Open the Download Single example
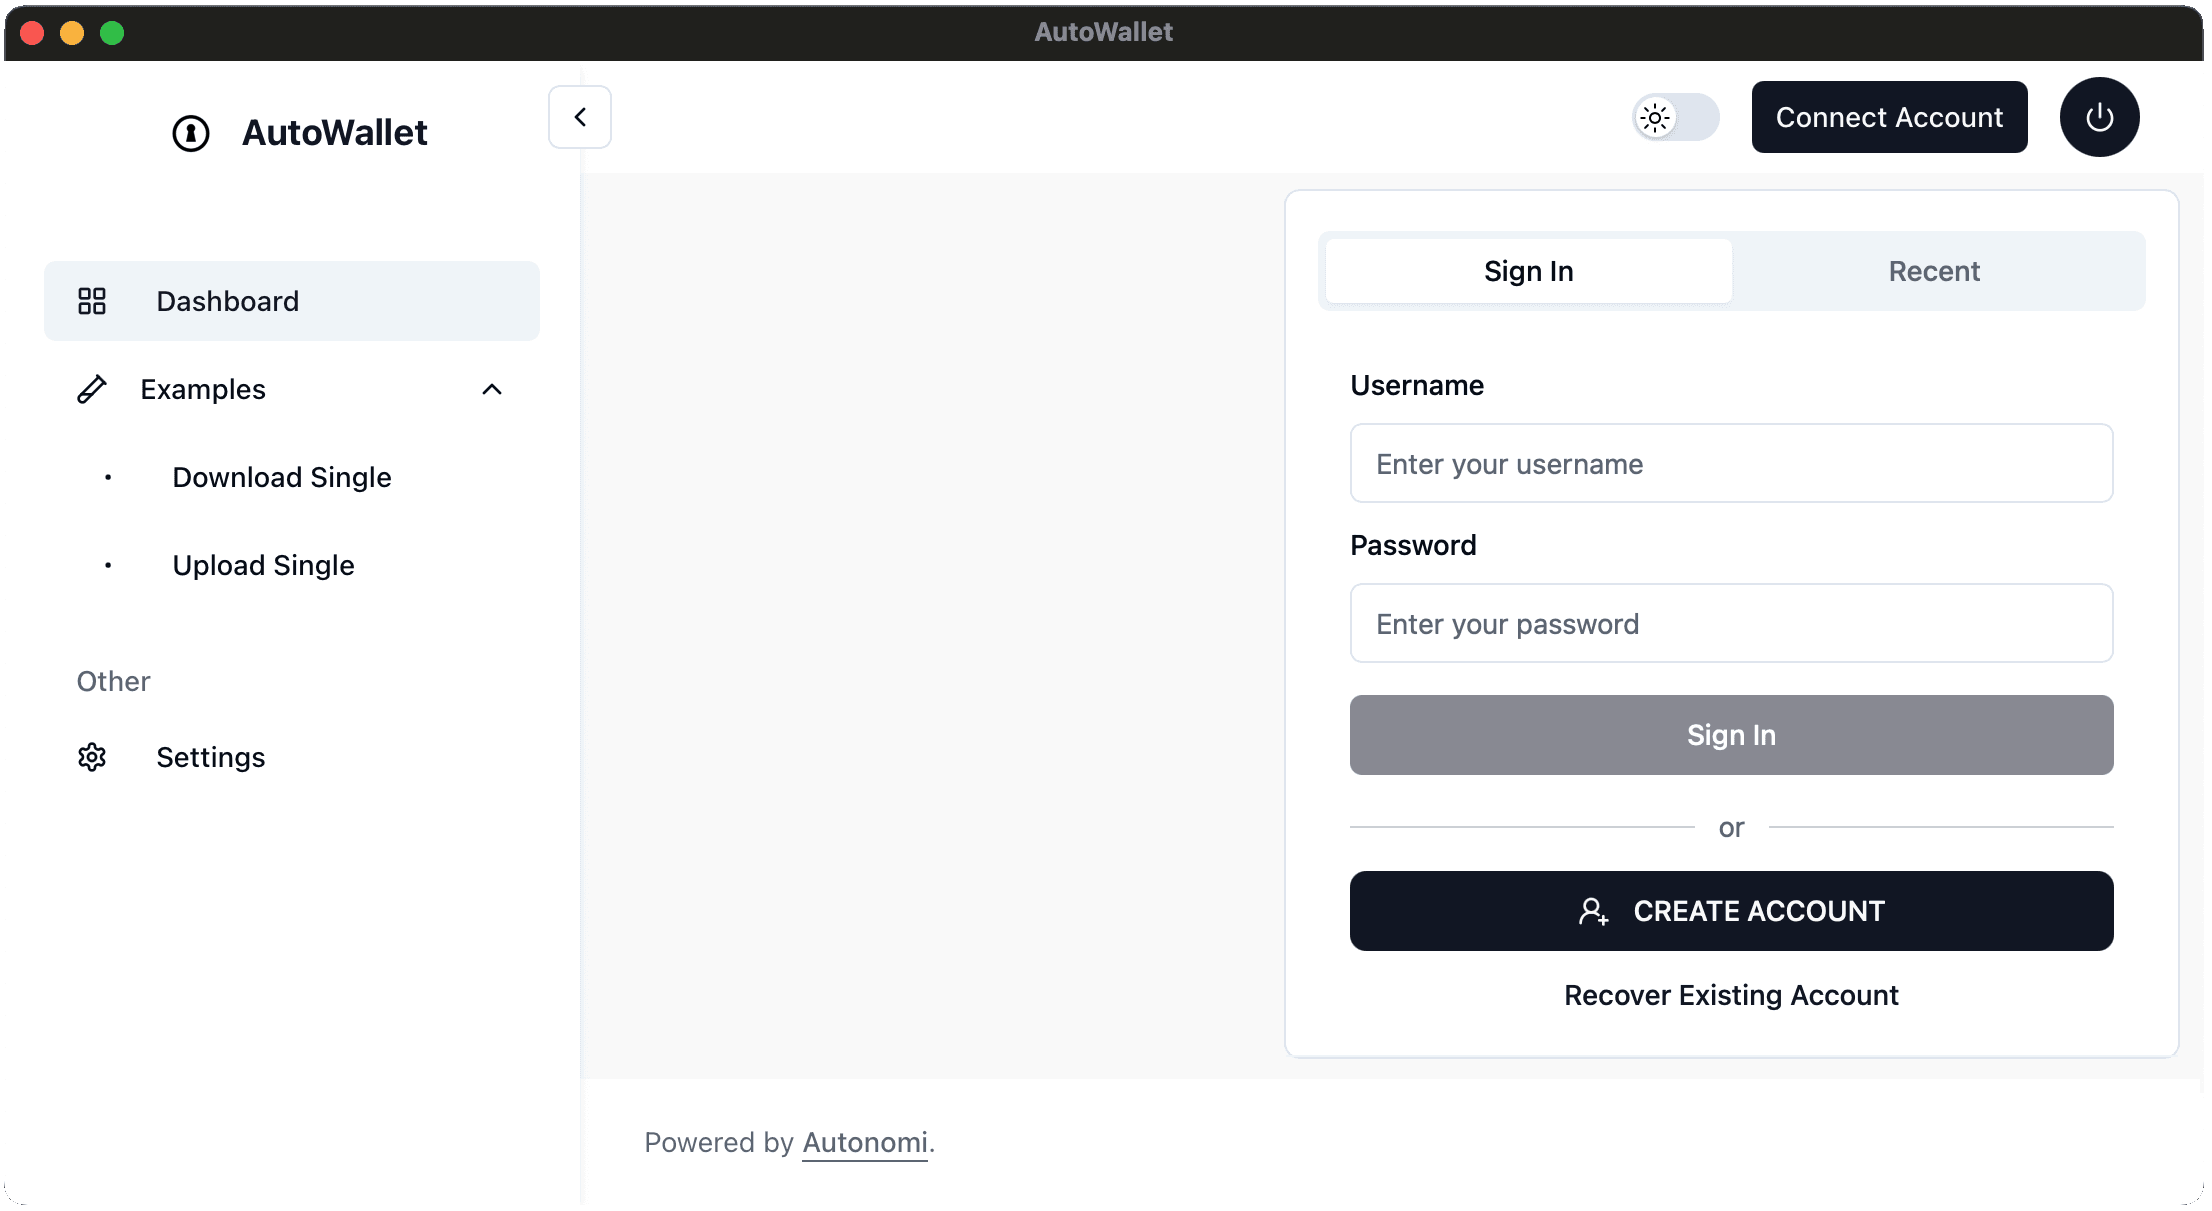 [x=282, y=477]
